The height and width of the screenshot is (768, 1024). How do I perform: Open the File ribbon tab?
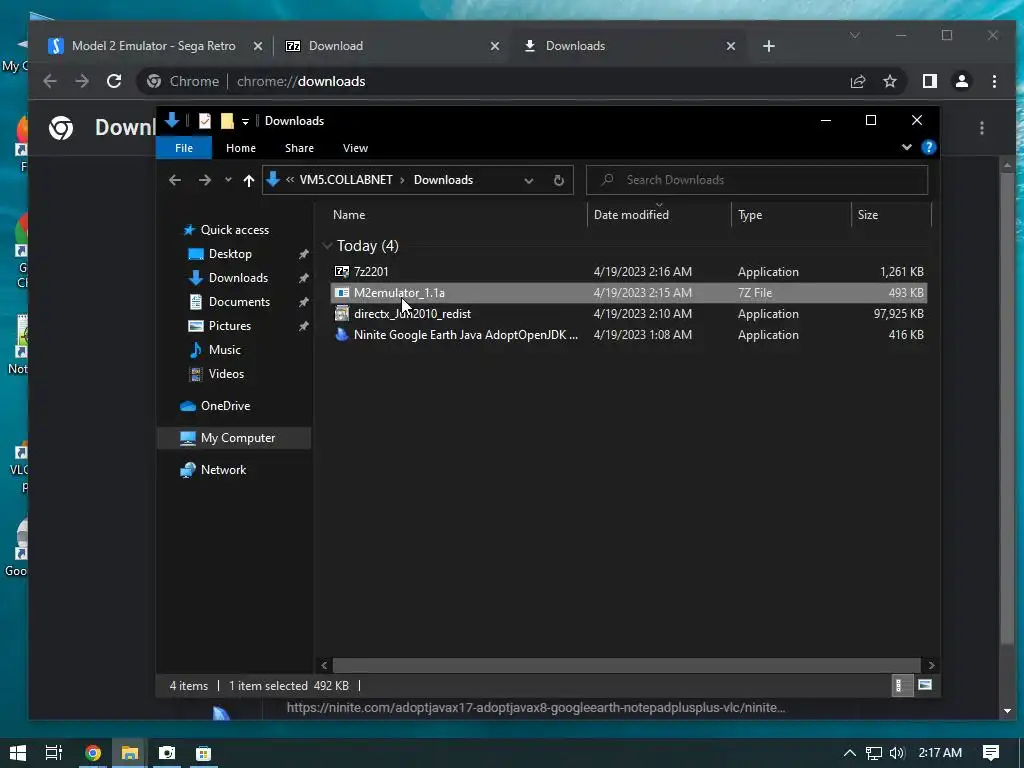[x=184, y=148]
